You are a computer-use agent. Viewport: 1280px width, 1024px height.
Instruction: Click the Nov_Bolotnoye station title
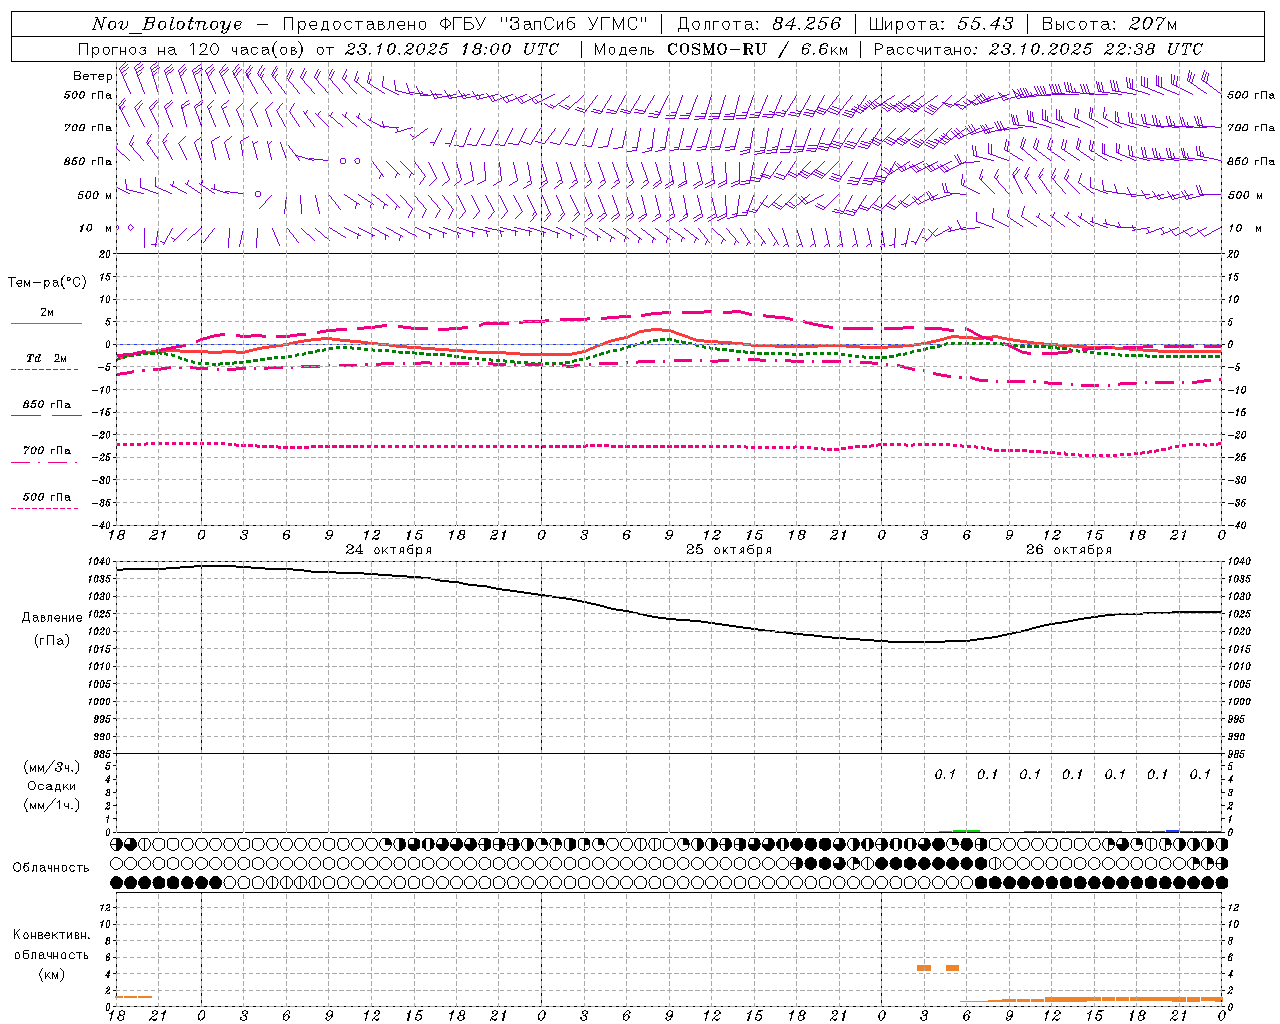167,24
